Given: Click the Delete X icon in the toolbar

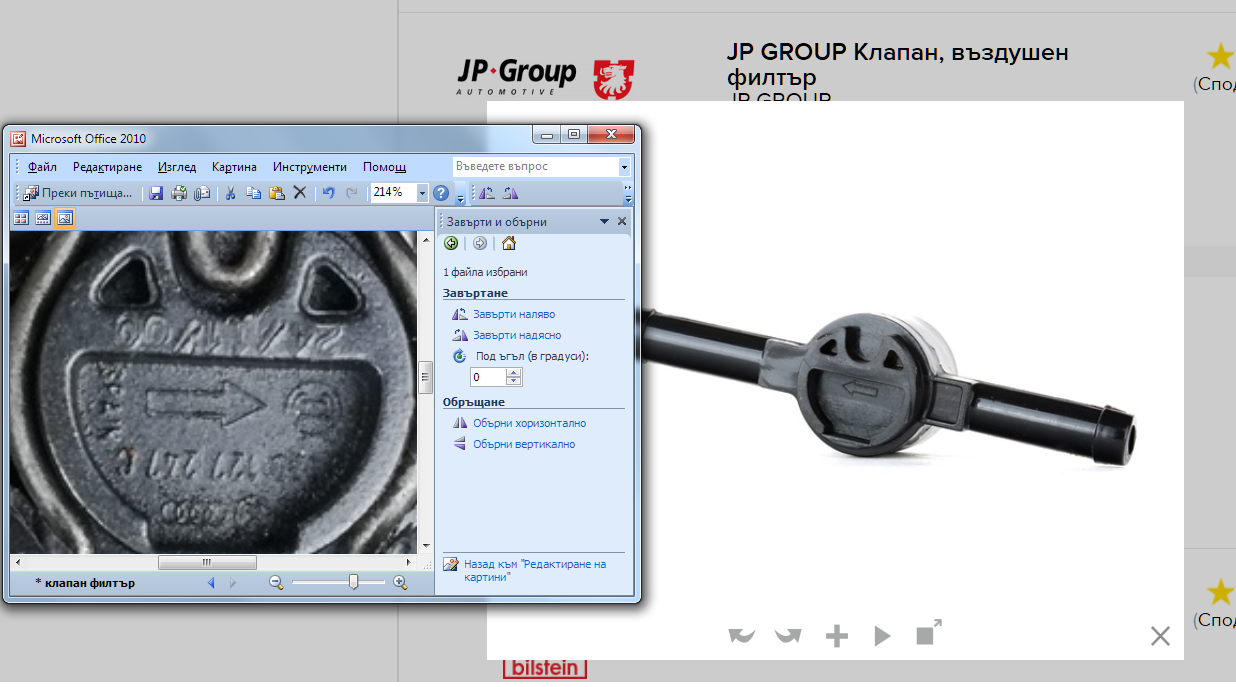Looking at the screenshot, I should 299,193.
